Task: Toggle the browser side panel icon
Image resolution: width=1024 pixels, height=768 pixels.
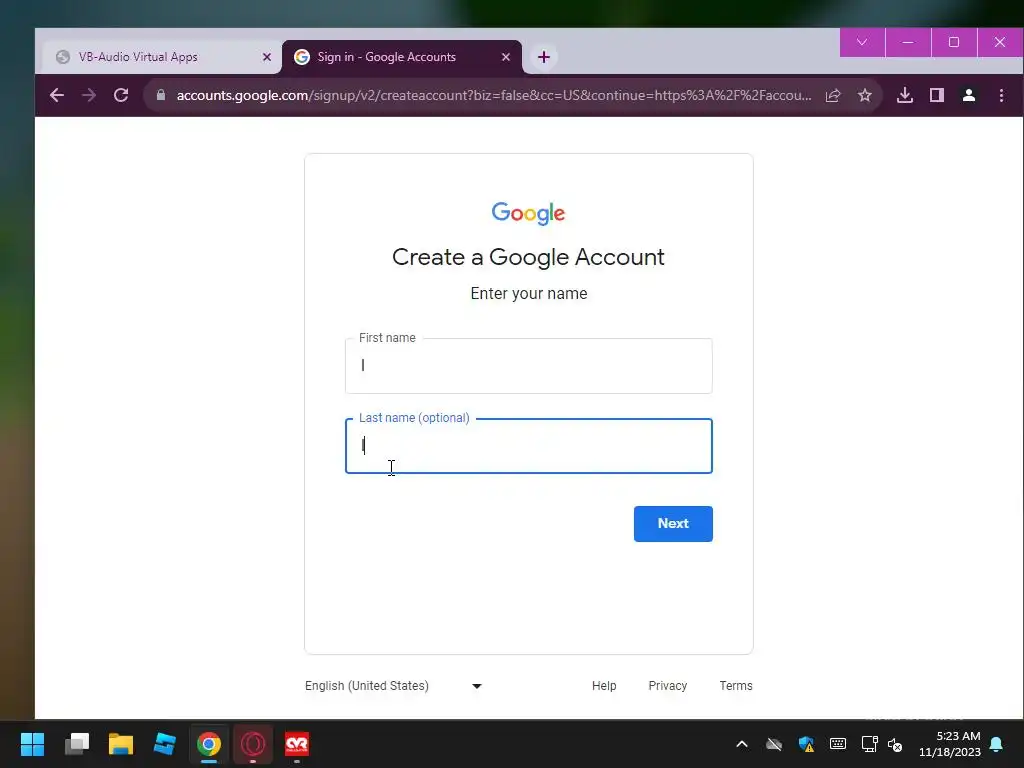Action: [x=936, y=95]
